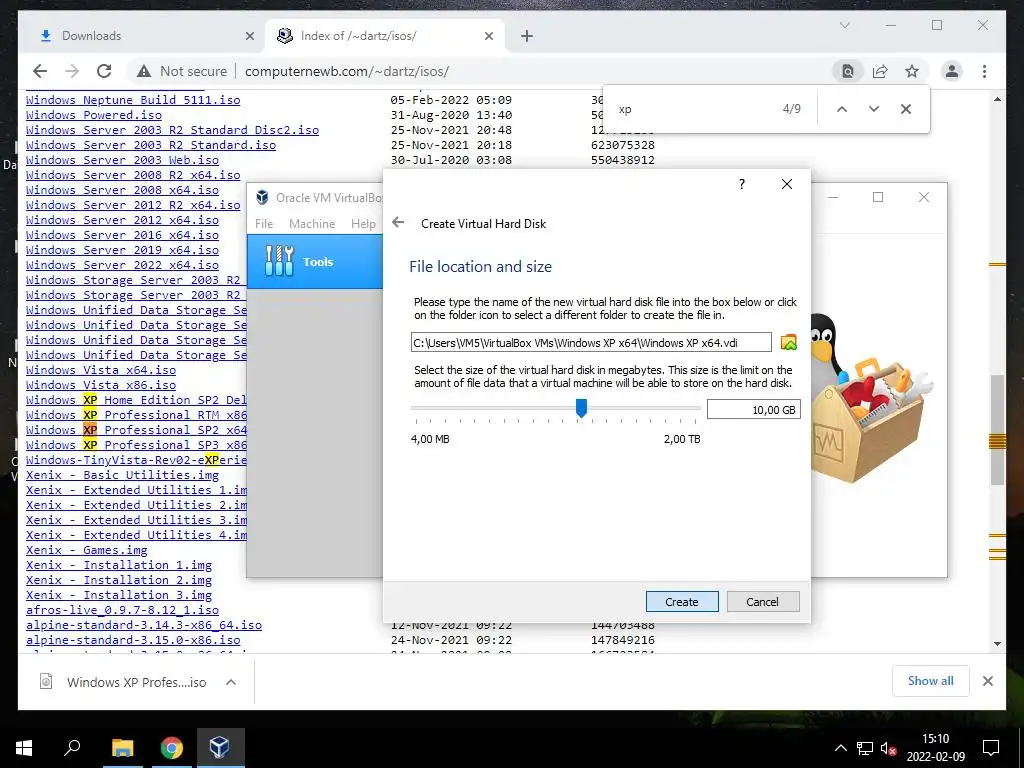Open afros-live_0.9.7-8.12_1.iso link

[x=122, y=611]
